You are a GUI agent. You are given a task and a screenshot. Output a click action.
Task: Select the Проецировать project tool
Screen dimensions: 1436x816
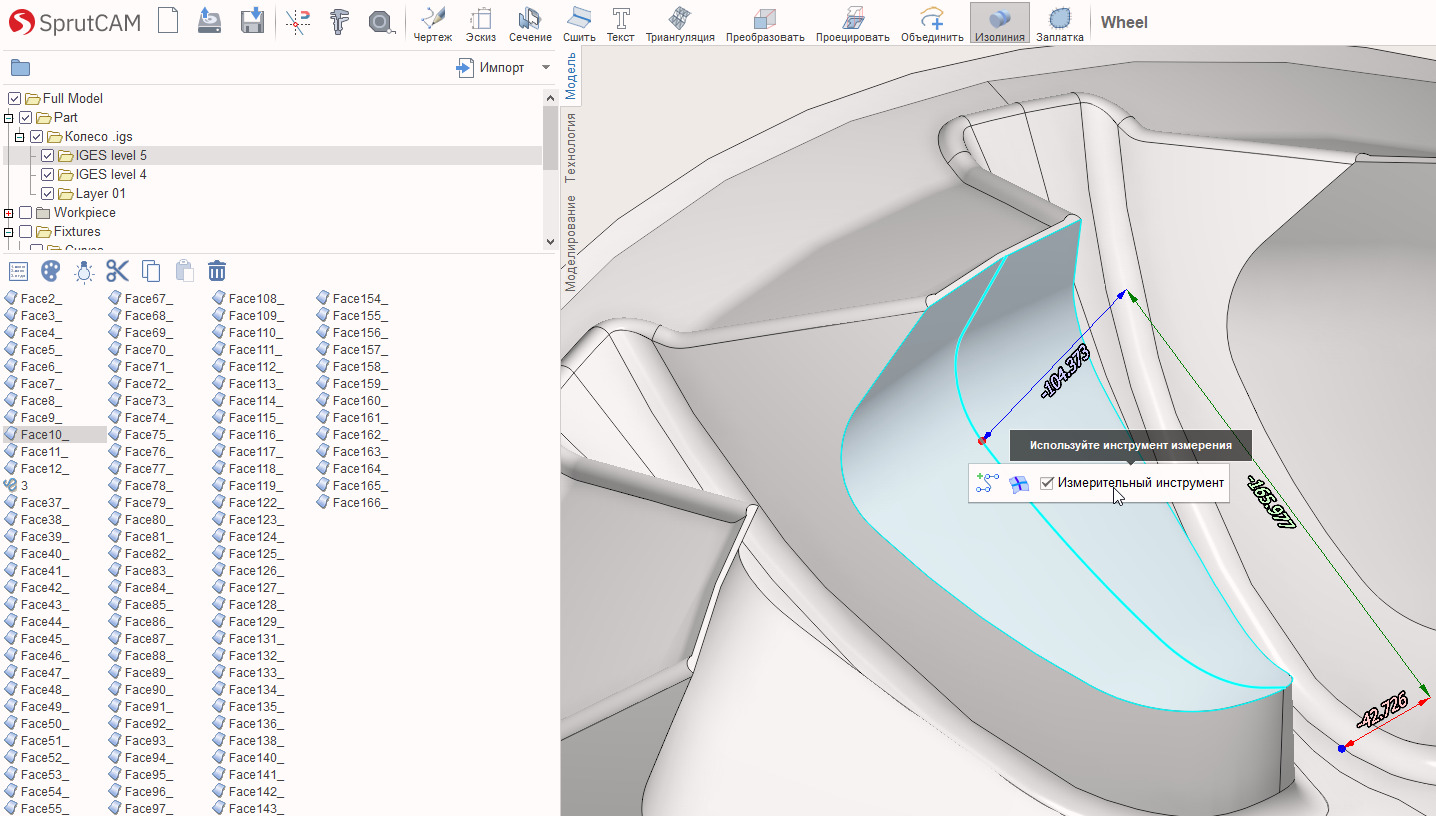click(852, 24)
